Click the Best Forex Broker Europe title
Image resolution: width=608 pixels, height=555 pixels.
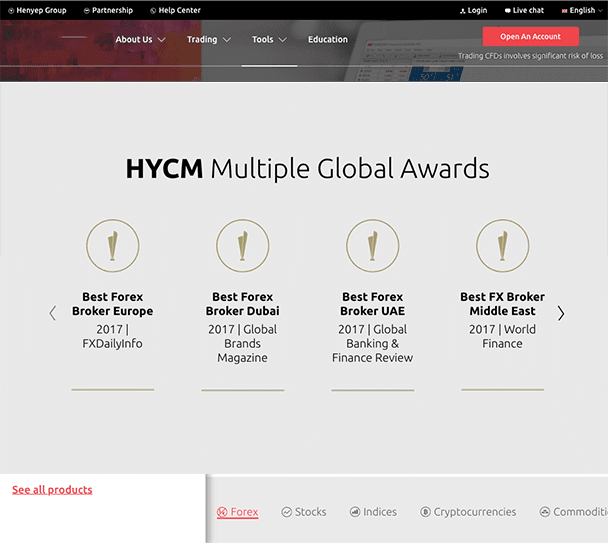click(x=112, y=304)
